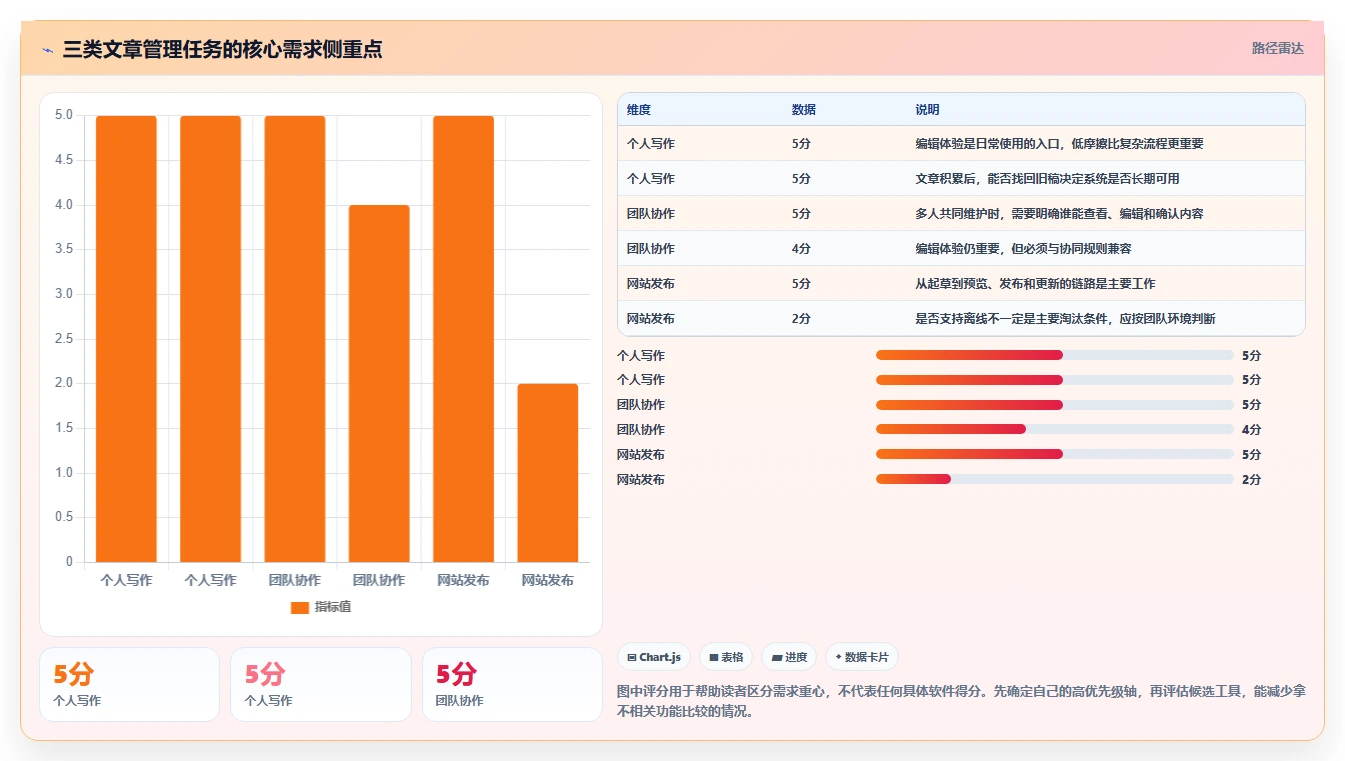Click the table text 从起草到预览、发布和更新的链路
This screenshot has width=1345, height=761.
[1005, 284]
